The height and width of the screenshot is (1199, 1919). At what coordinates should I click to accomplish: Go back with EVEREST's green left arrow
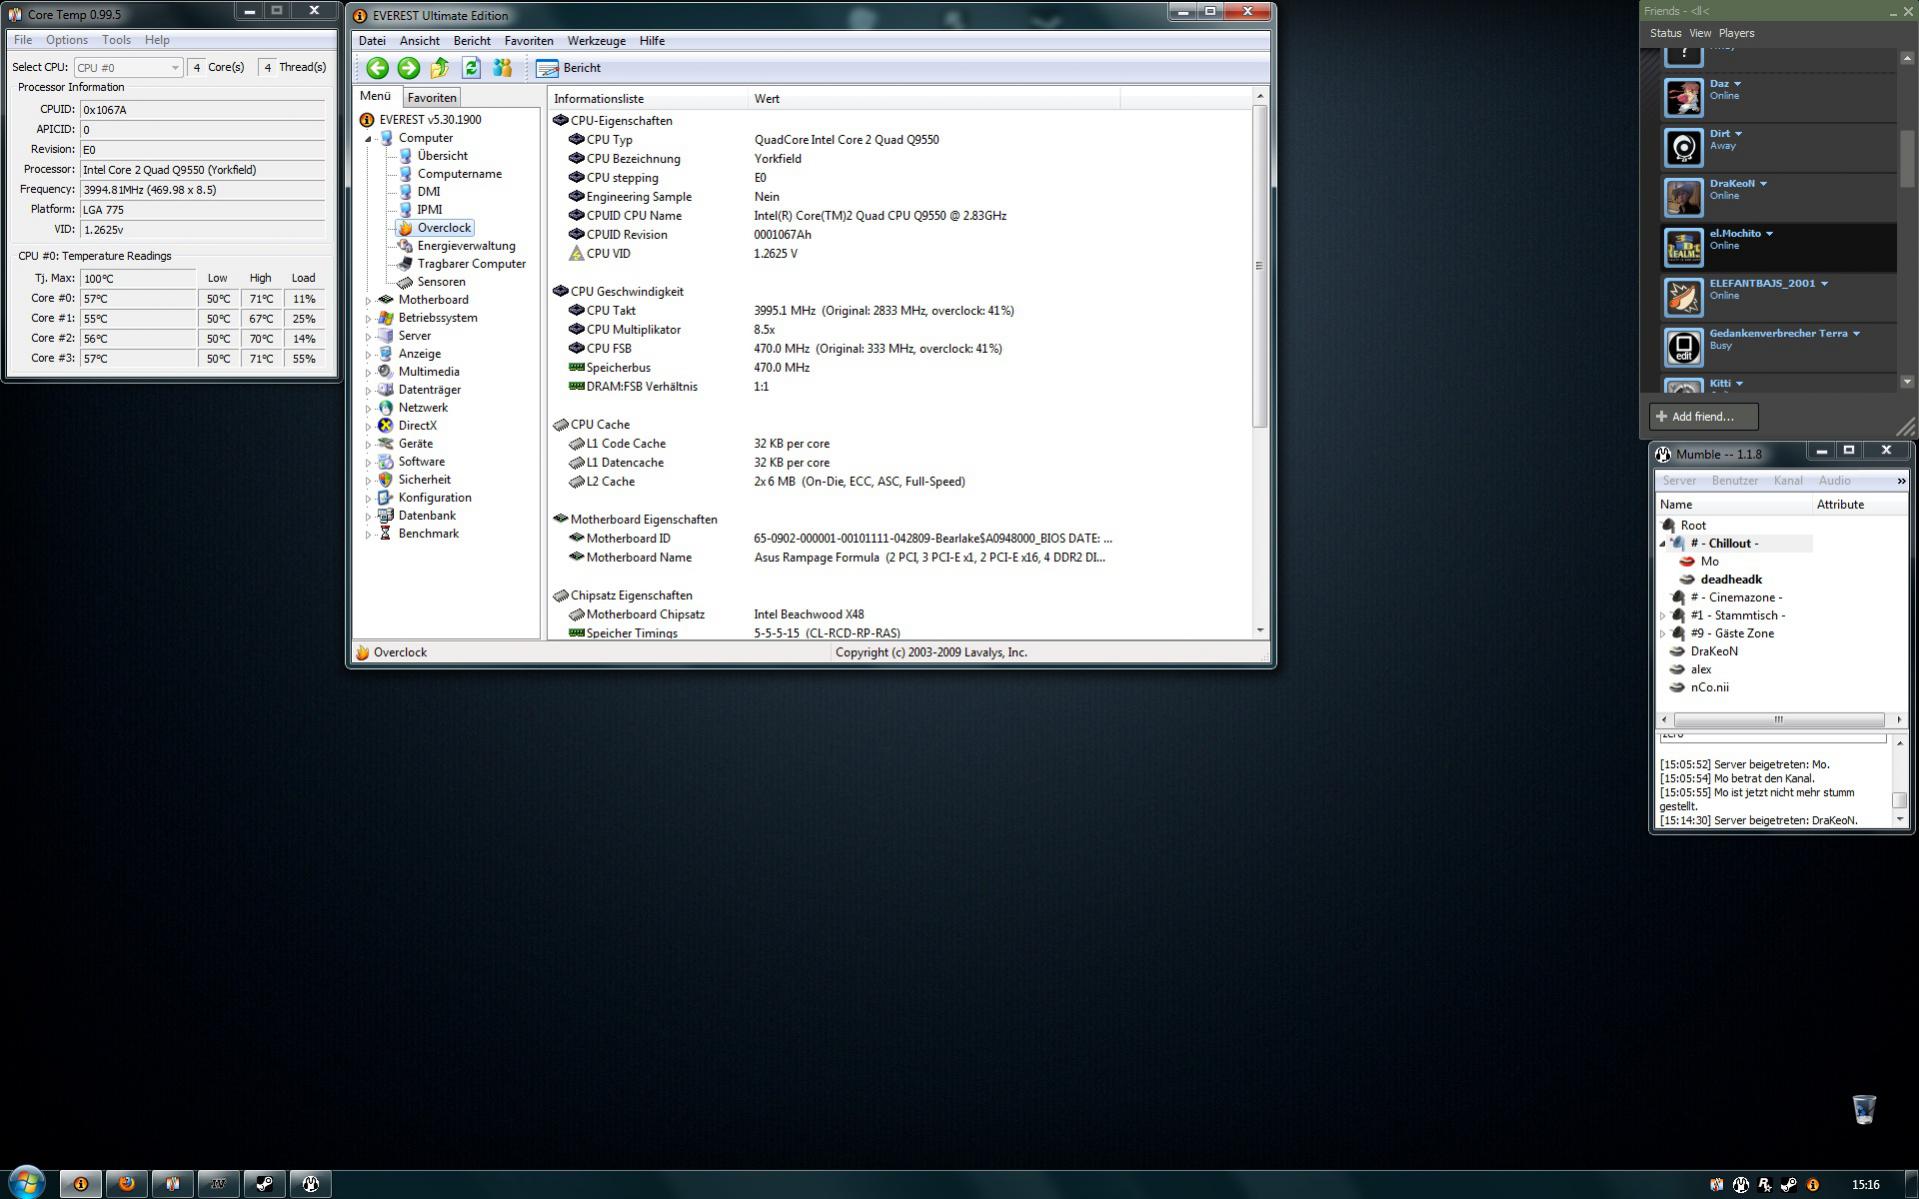point(377,68)
